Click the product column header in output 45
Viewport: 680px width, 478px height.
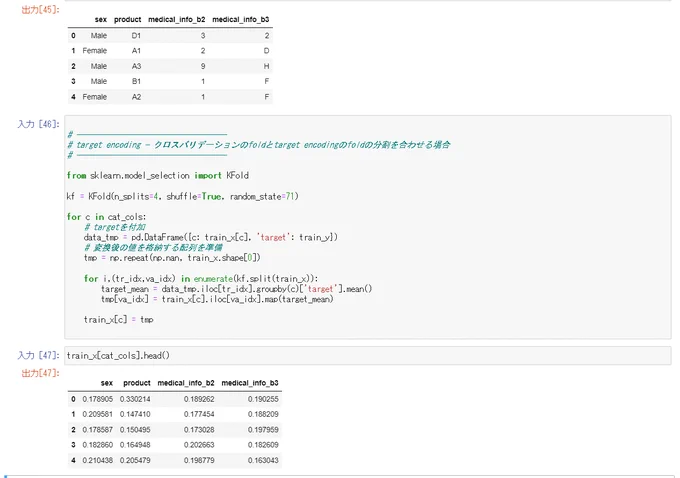coord(128,20)
